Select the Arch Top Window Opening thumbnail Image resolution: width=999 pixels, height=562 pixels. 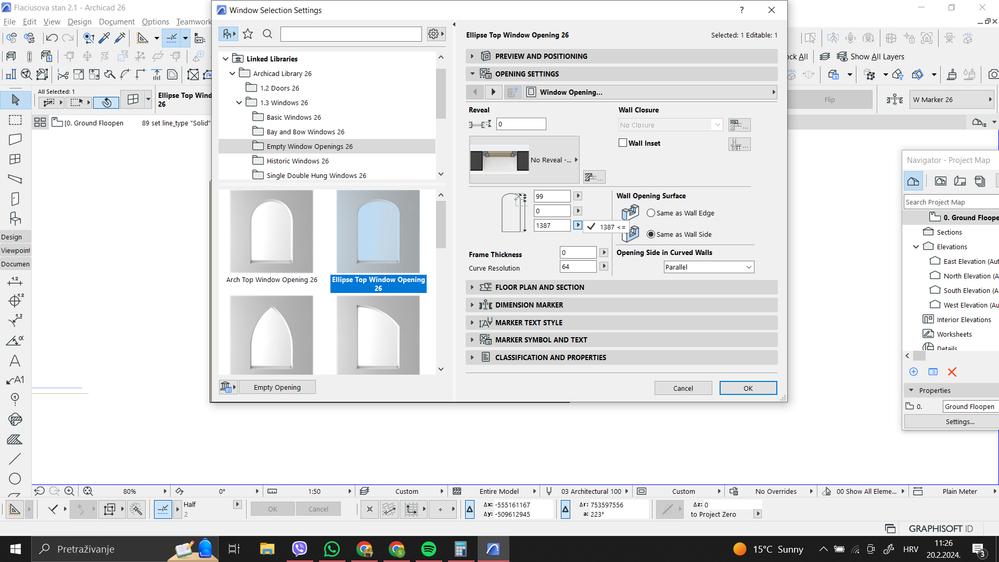pyautogui.click(x=271, y=232)
